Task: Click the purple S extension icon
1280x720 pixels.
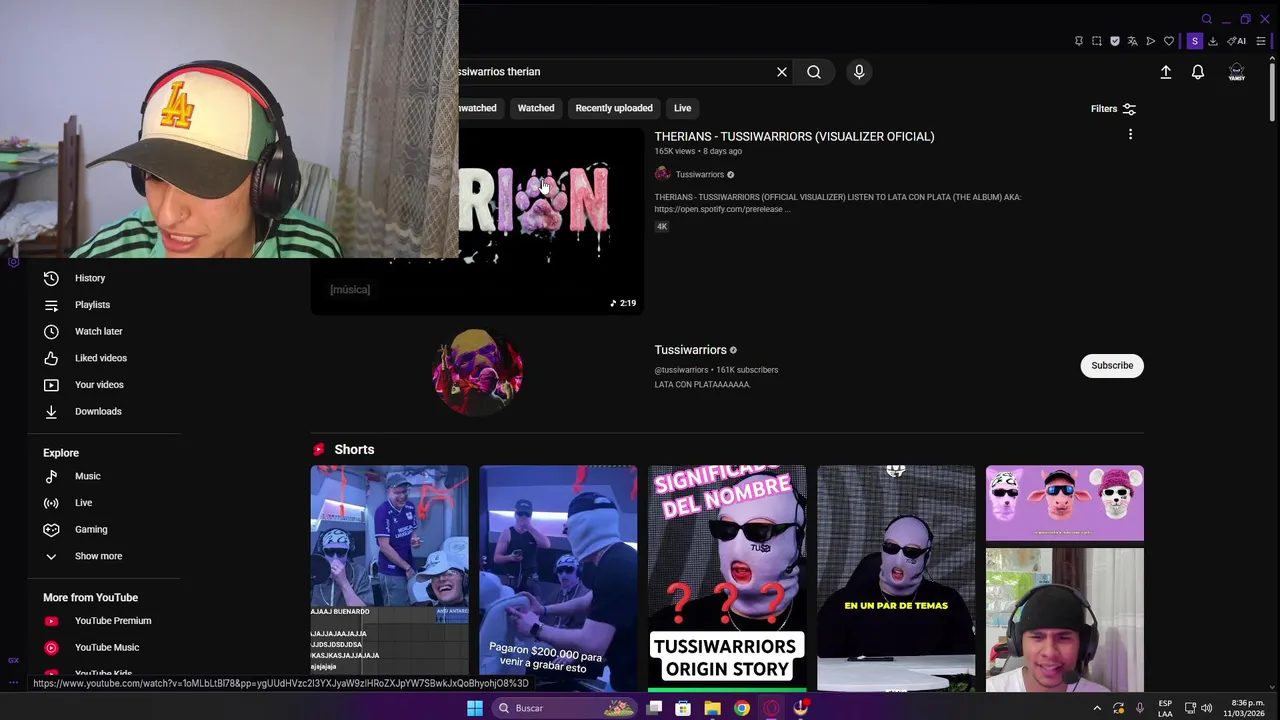Action: tap(1194, 41)
